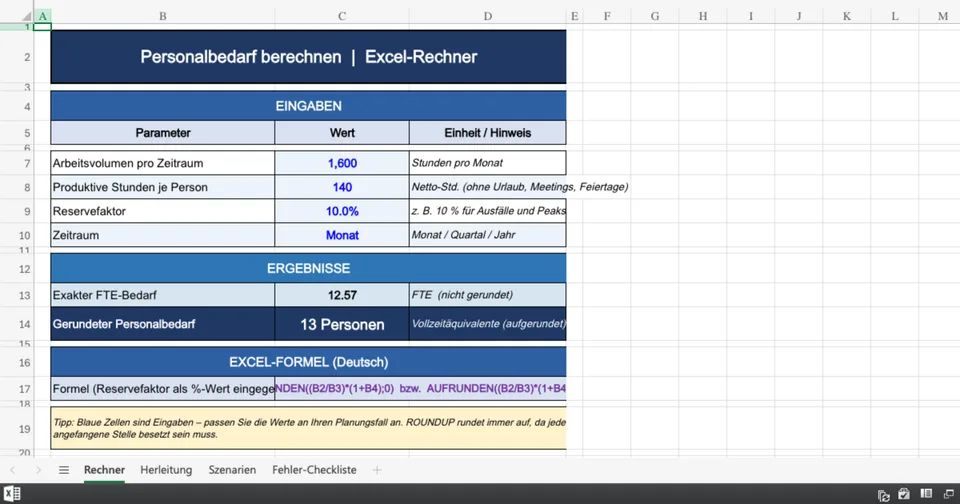Screen dimensions: 960x504
Task: Select column A header
Action: (x=42, y=17)
